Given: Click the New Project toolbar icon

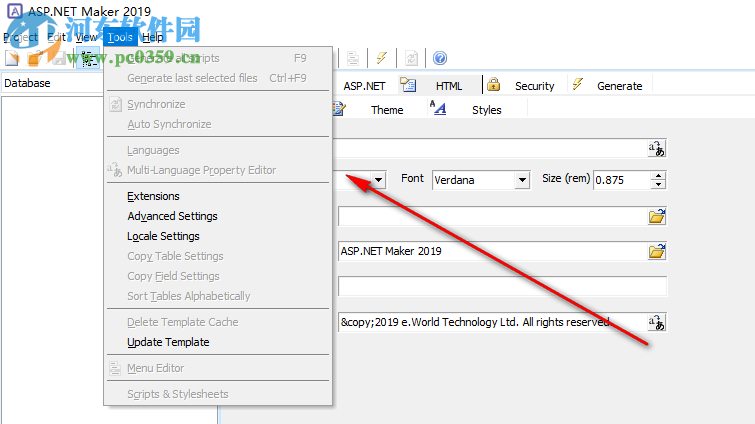Looking at the screenshot, I should coord(12,58).
